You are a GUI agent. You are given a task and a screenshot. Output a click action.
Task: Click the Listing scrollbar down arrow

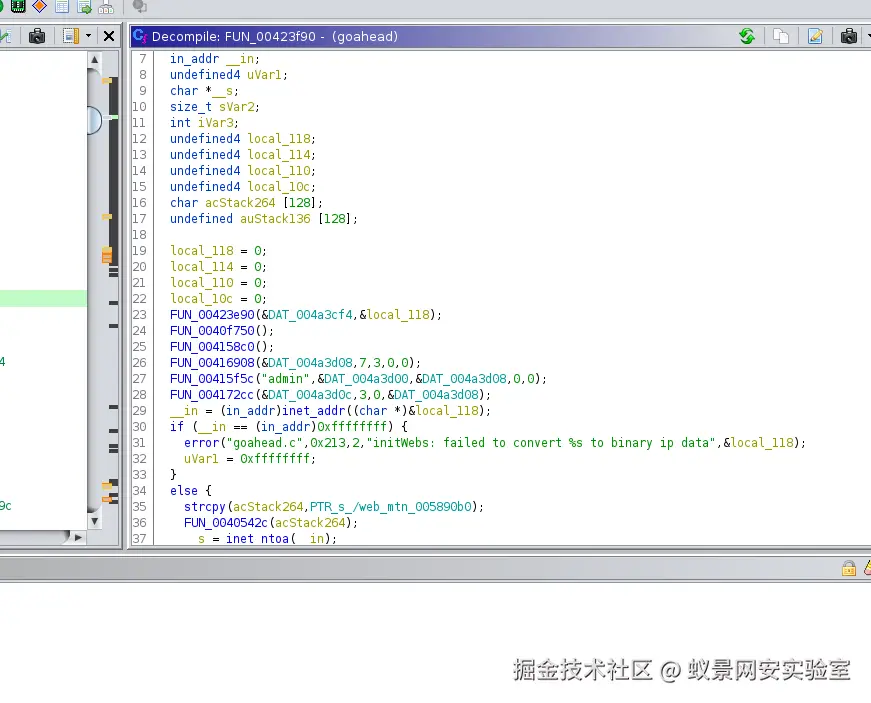click(x=94, y=521)
